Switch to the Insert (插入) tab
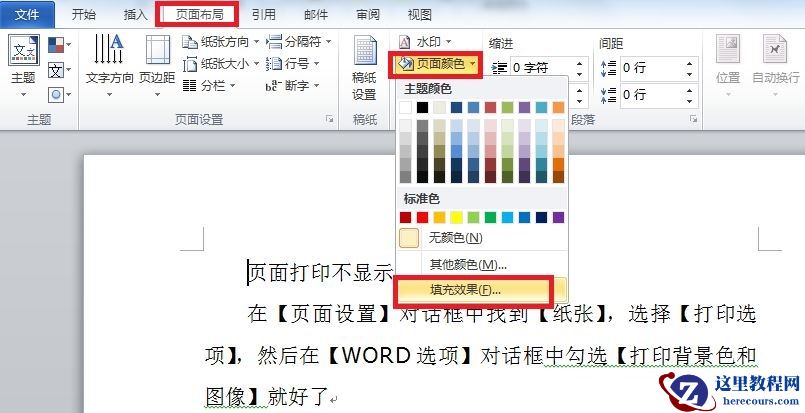 point(135,15)
